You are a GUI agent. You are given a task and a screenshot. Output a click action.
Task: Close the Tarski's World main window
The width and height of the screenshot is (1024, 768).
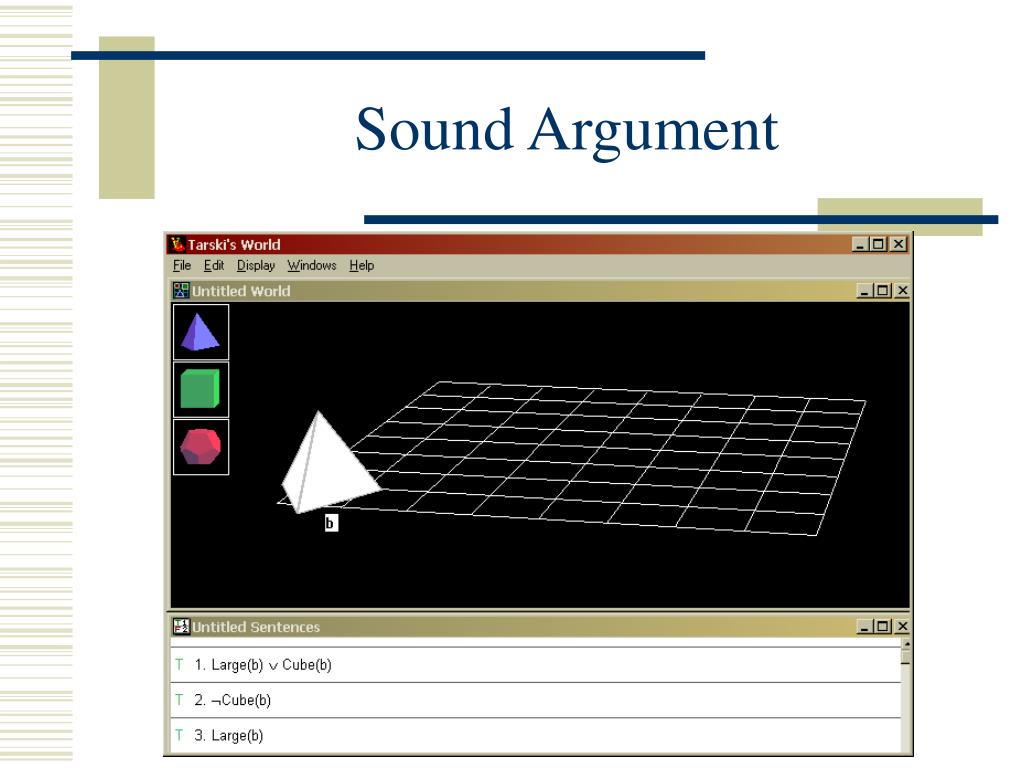click(x=899, y=244)
